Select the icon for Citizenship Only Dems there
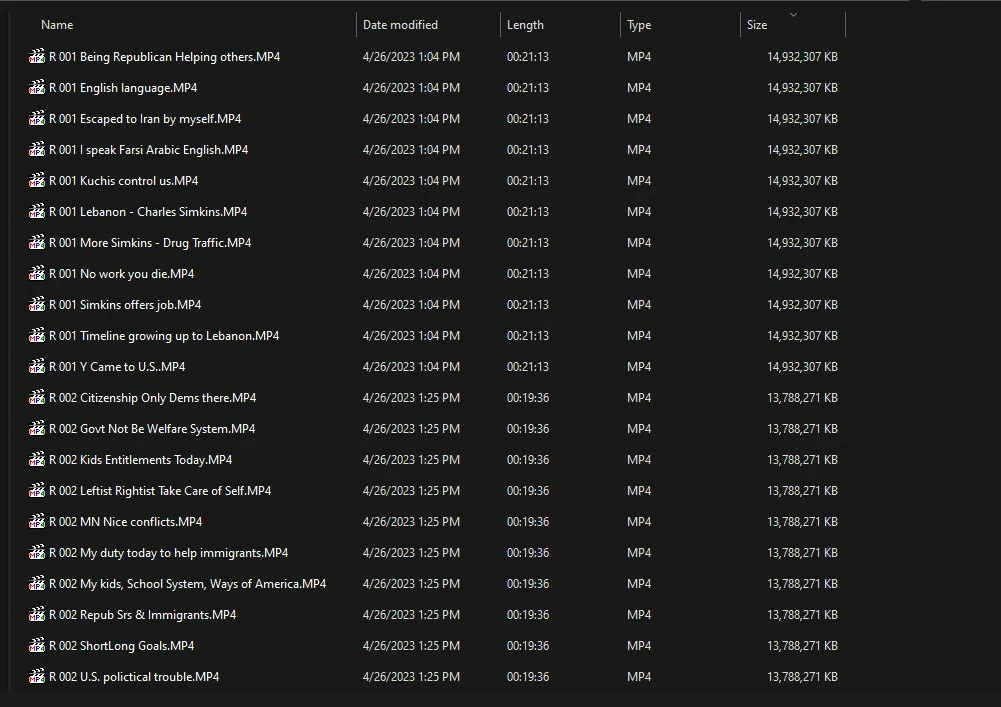The height and width of the screenshot is (707, 1001). pos(37,397)
